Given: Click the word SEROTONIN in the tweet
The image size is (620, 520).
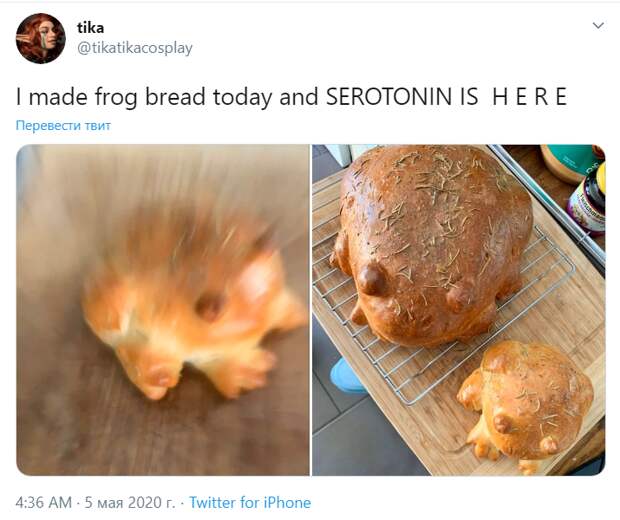Looking at the screenshot, I should (389, 97).
